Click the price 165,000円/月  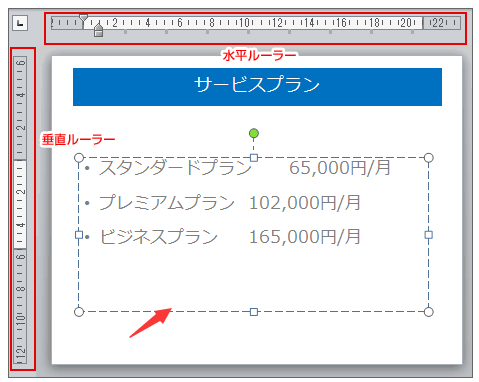coord(305,237)
